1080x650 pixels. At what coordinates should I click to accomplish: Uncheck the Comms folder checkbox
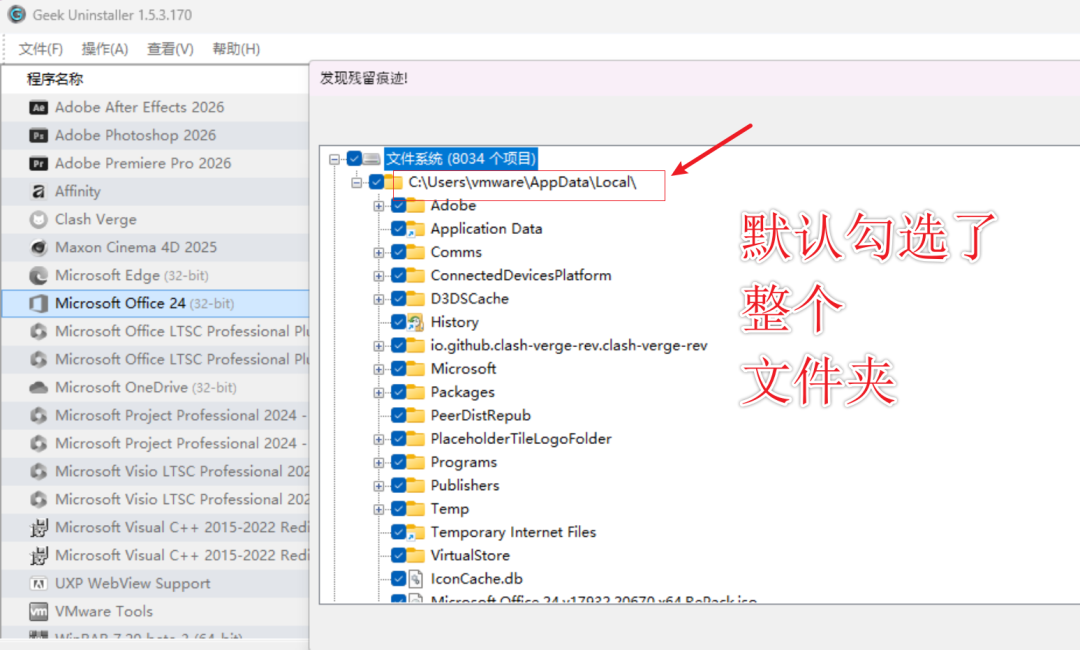coord(398,253)
